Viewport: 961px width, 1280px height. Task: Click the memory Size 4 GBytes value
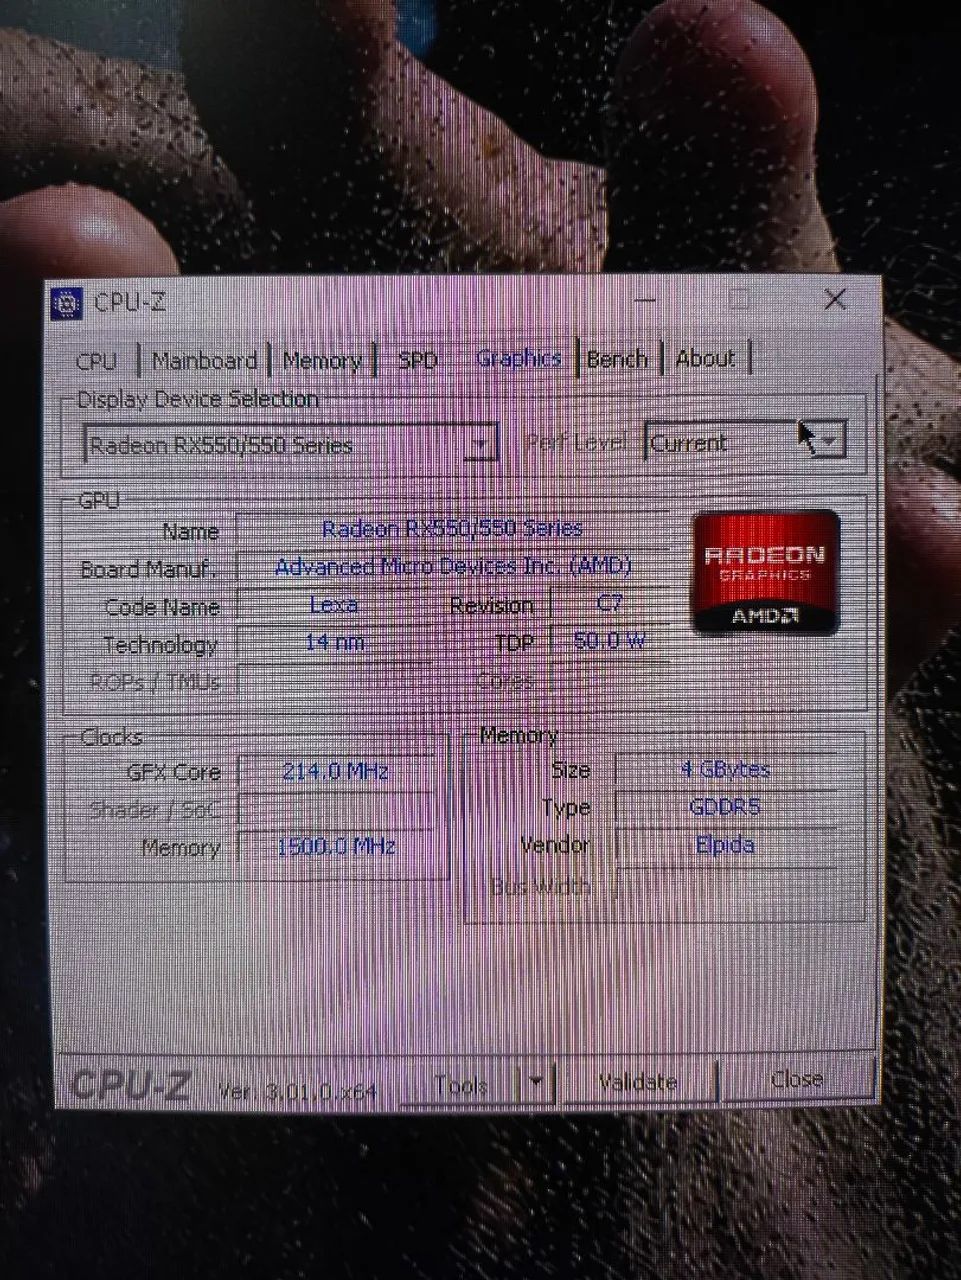coord(726,768)
